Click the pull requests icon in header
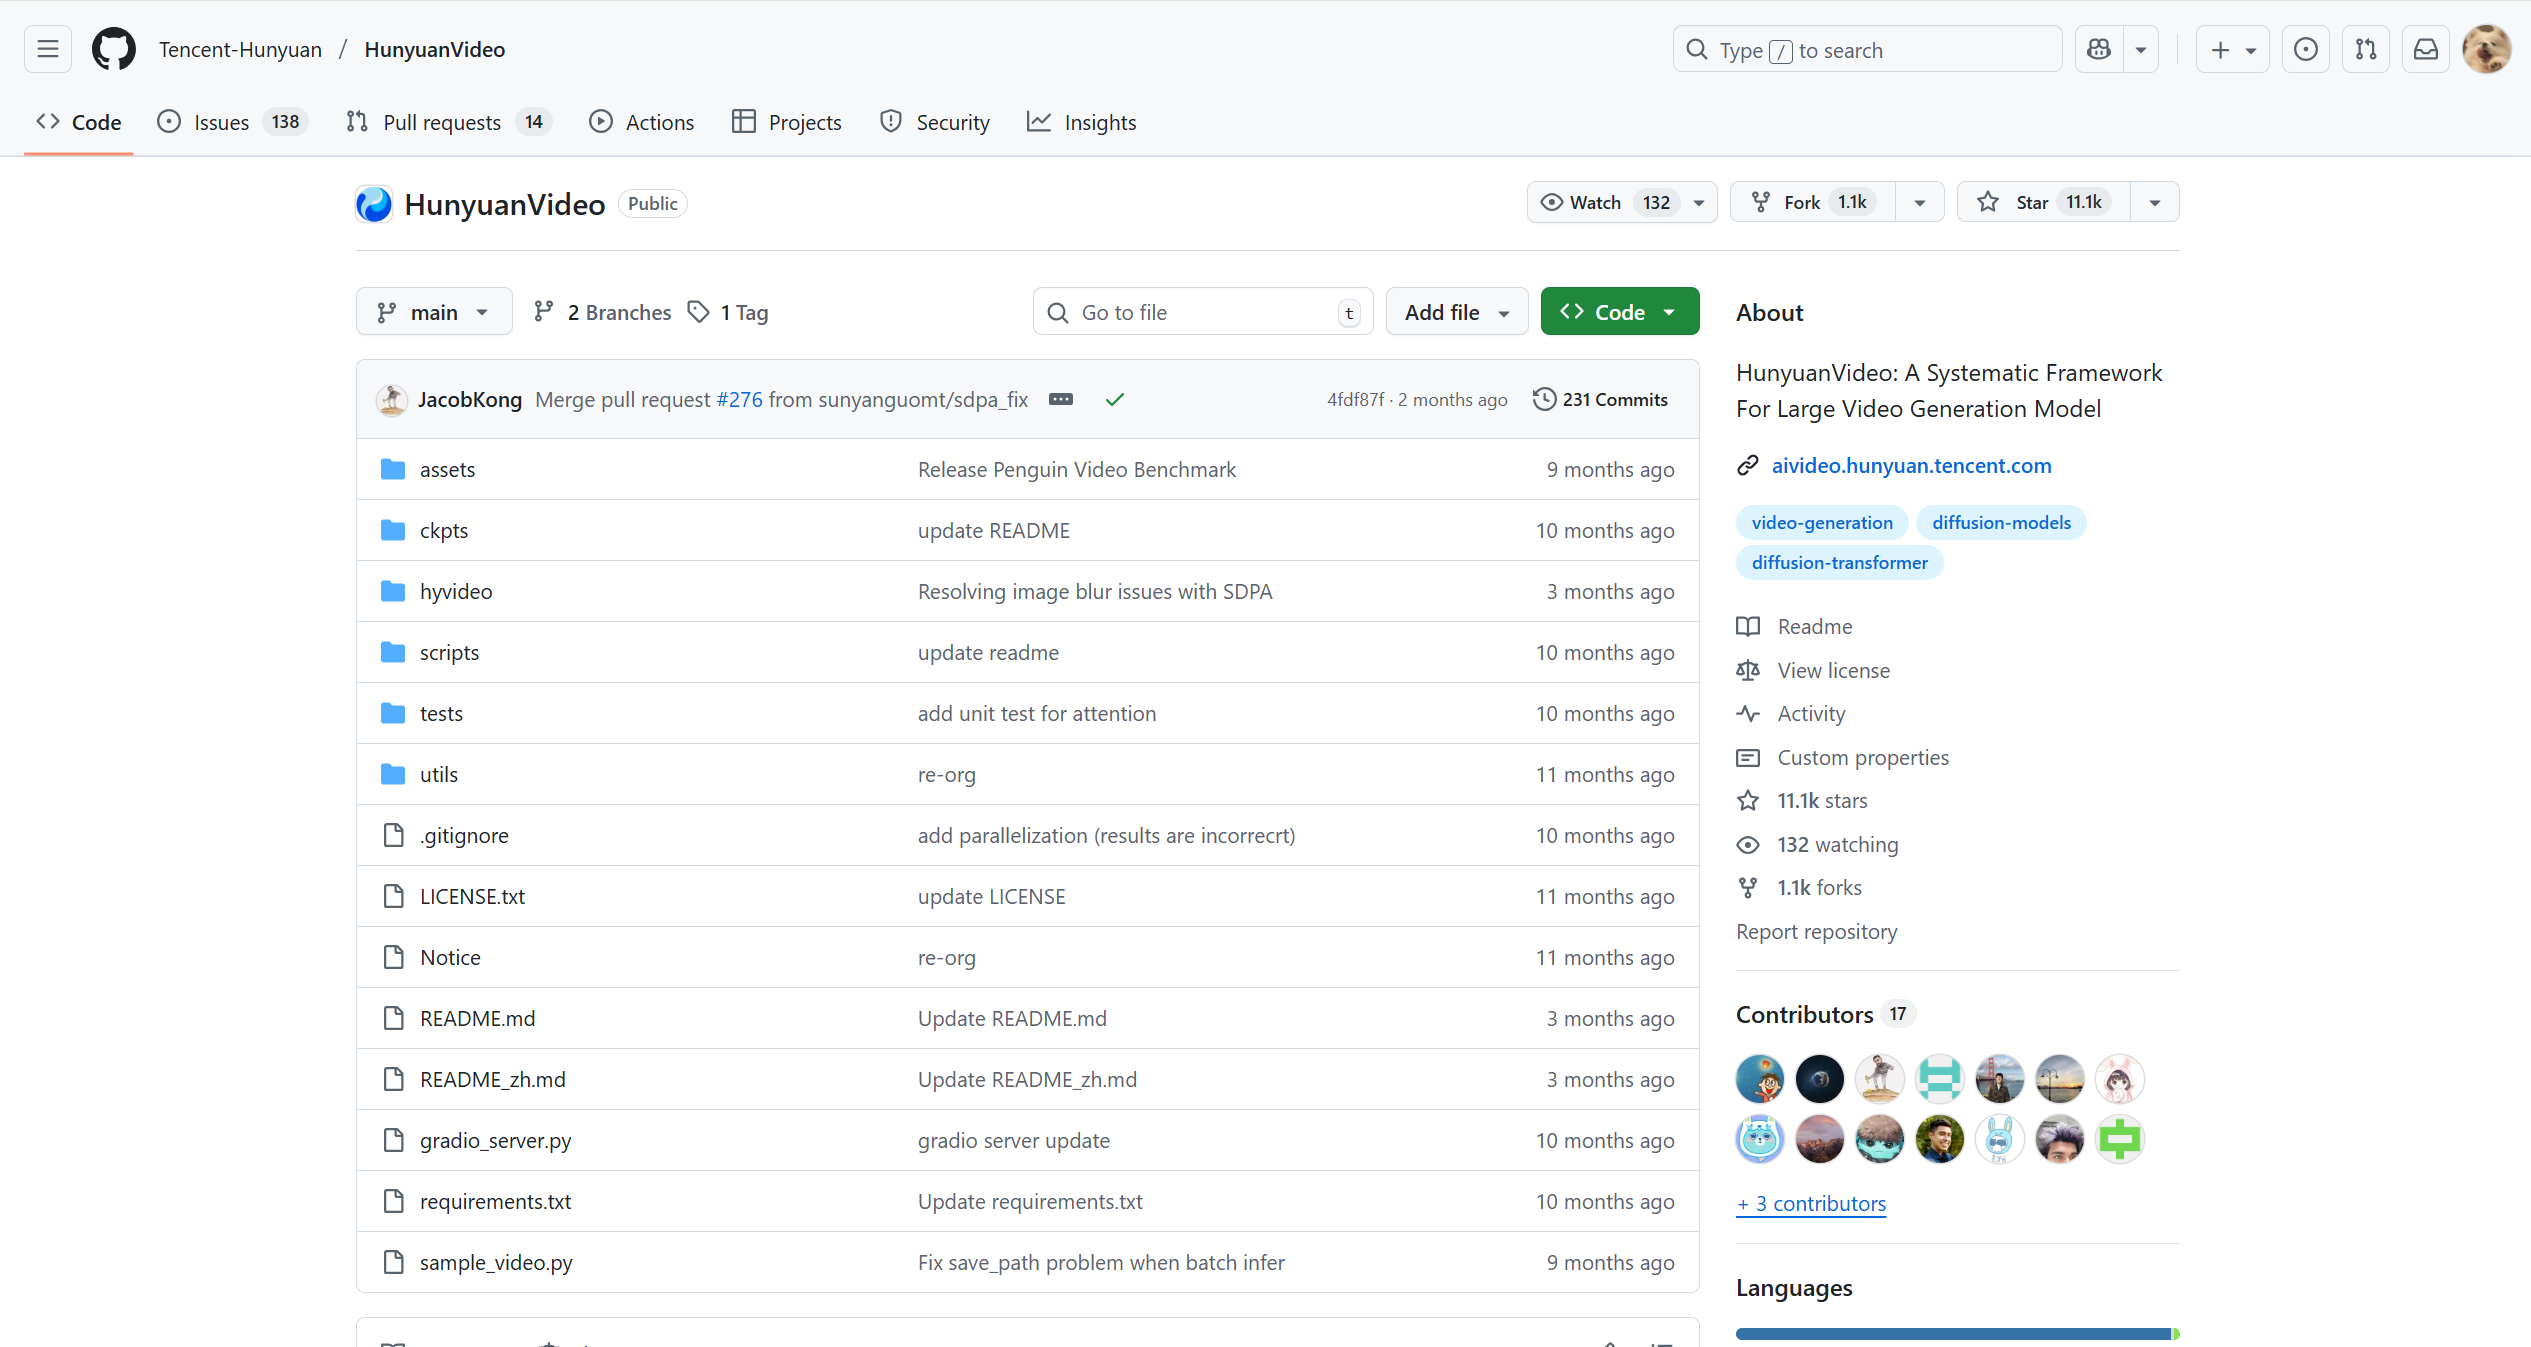The height and width of the screenshot is (1347, 2531). tap(2365, 49)
